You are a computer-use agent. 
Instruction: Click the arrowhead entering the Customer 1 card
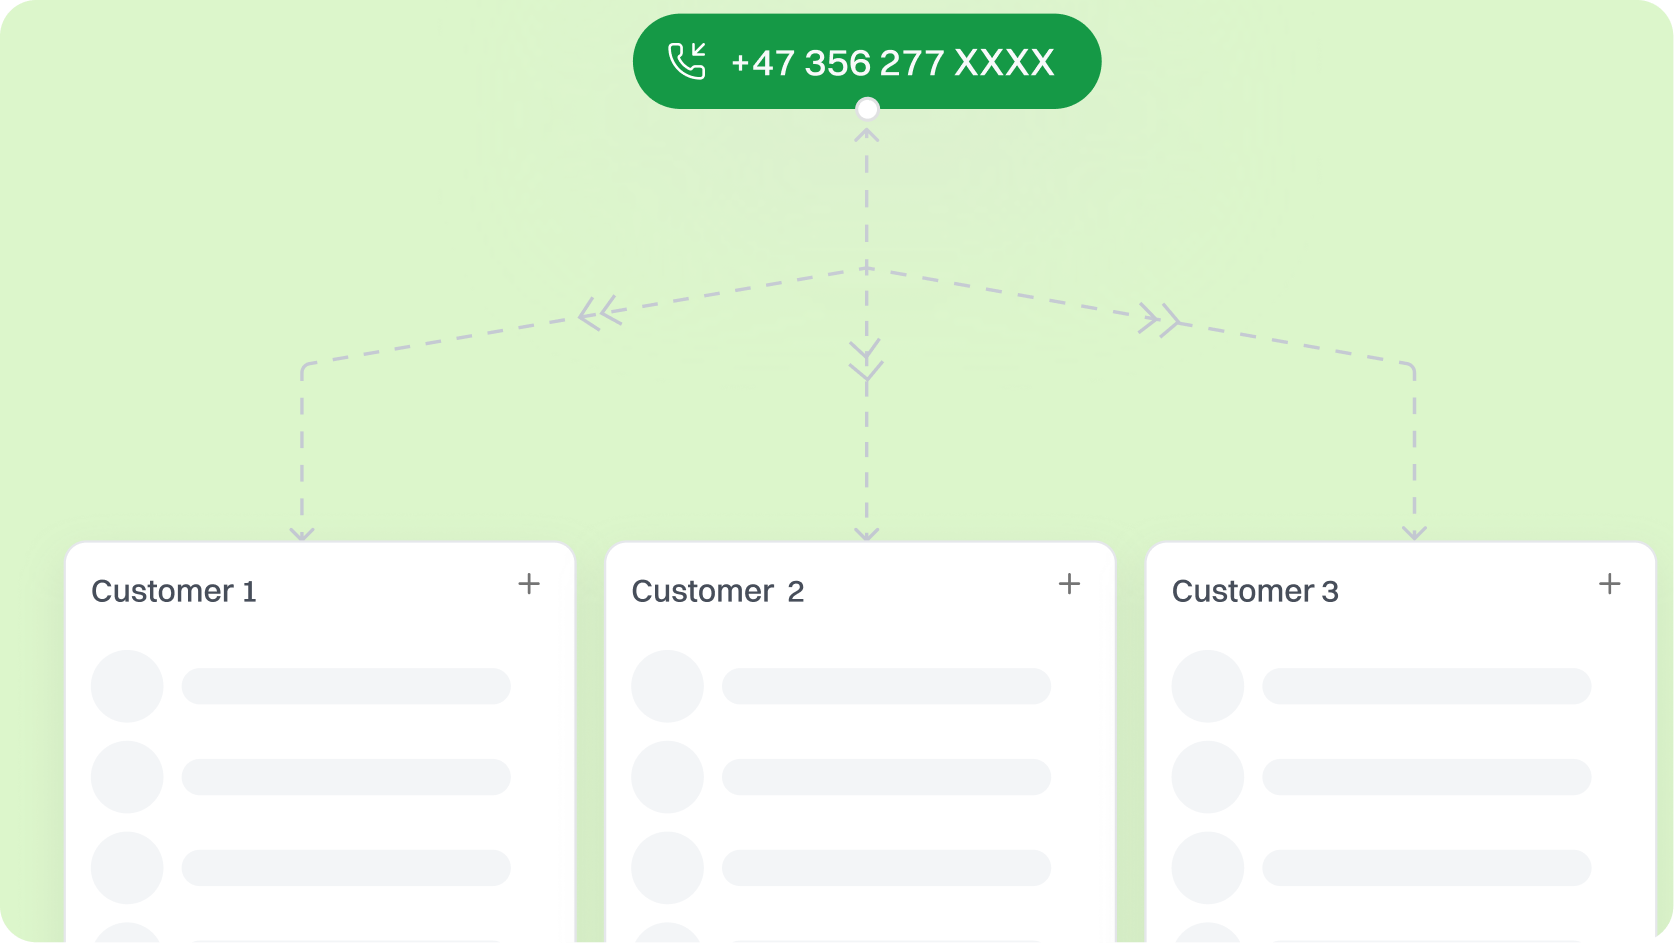point(302,533)
